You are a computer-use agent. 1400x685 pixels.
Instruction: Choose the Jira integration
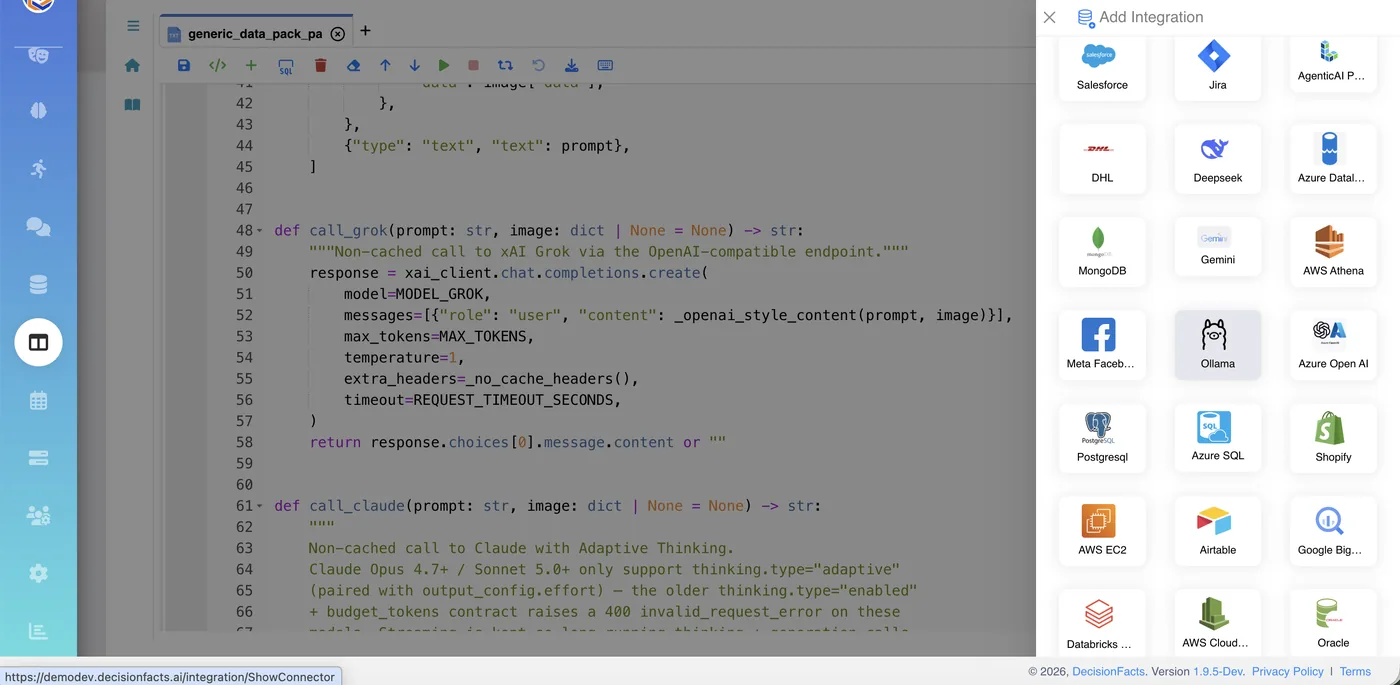1218,67
